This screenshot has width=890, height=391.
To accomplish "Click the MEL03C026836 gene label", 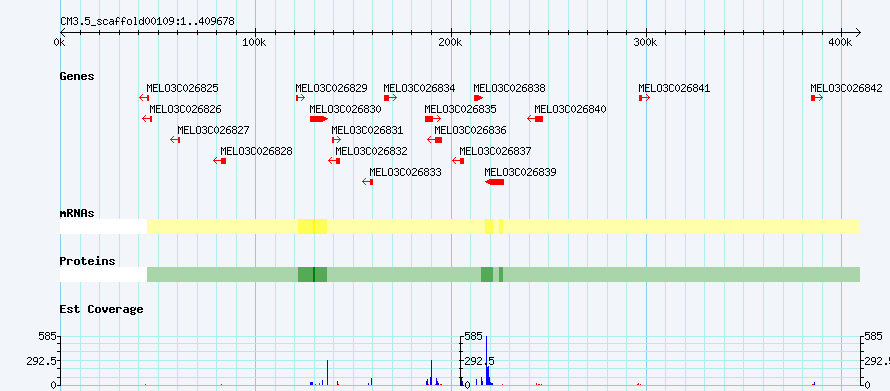I will (x=470, y=130).
